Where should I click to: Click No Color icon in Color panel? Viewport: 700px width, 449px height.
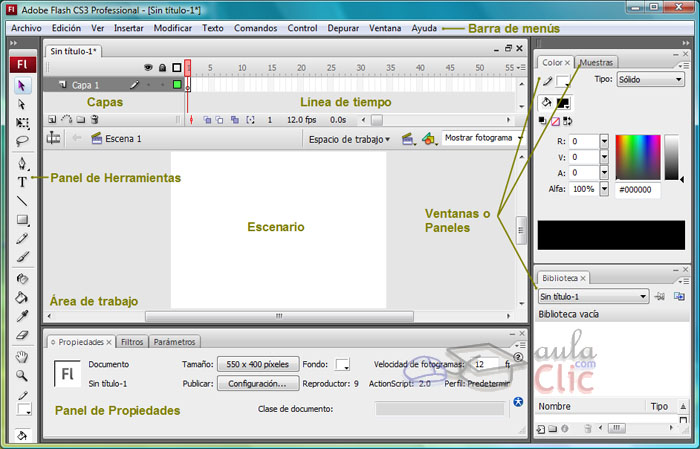(555, 121)
